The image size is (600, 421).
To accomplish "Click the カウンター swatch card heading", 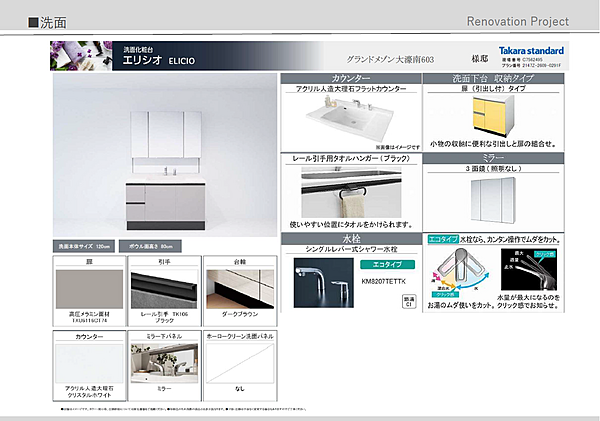I will tap(89, 336).
